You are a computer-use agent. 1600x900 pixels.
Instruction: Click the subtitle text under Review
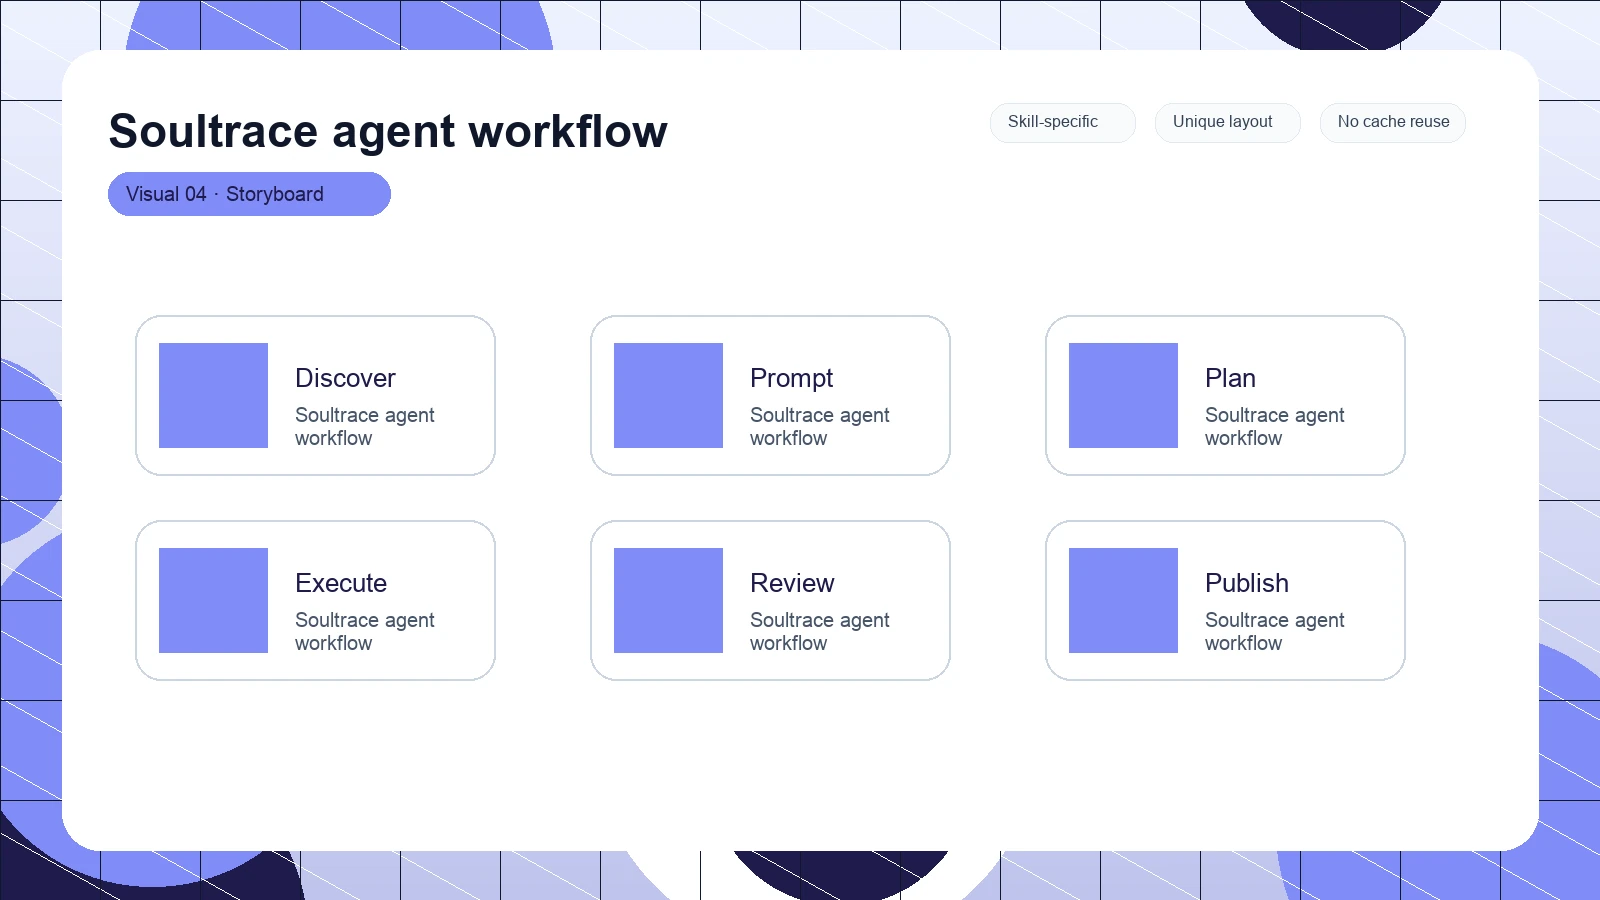tap(820, 631)
